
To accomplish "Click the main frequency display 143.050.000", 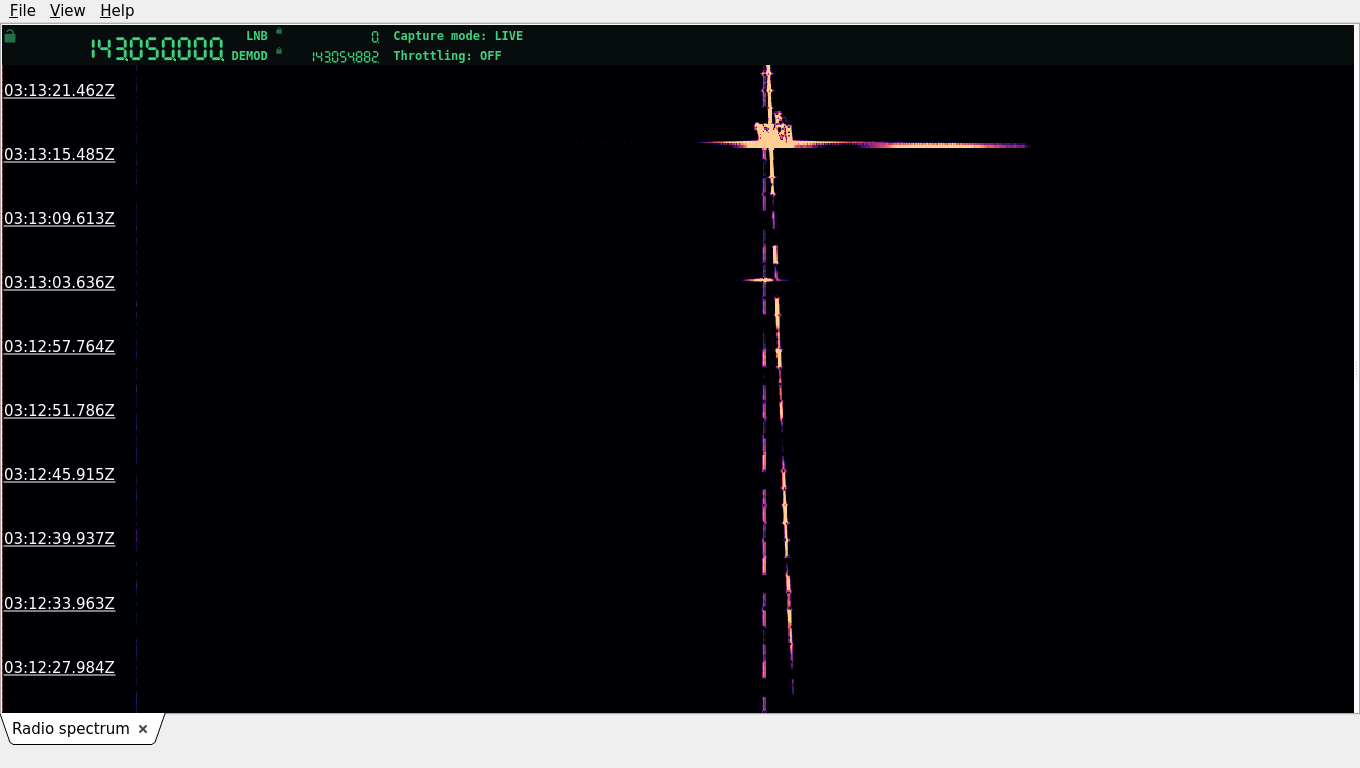I will (157, 49).
